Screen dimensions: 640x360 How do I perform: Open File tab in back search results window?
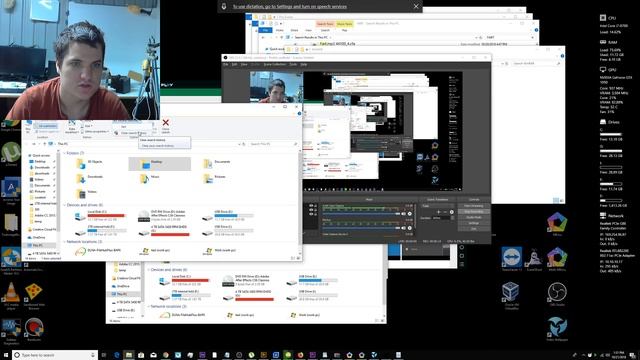(x=265, y=30)
